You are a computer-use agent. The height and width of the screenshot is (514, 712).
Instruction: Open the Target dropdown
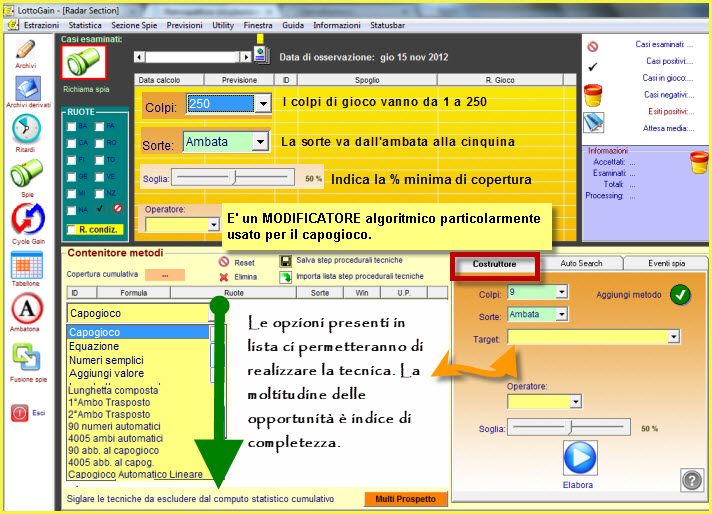coord(674,336)
